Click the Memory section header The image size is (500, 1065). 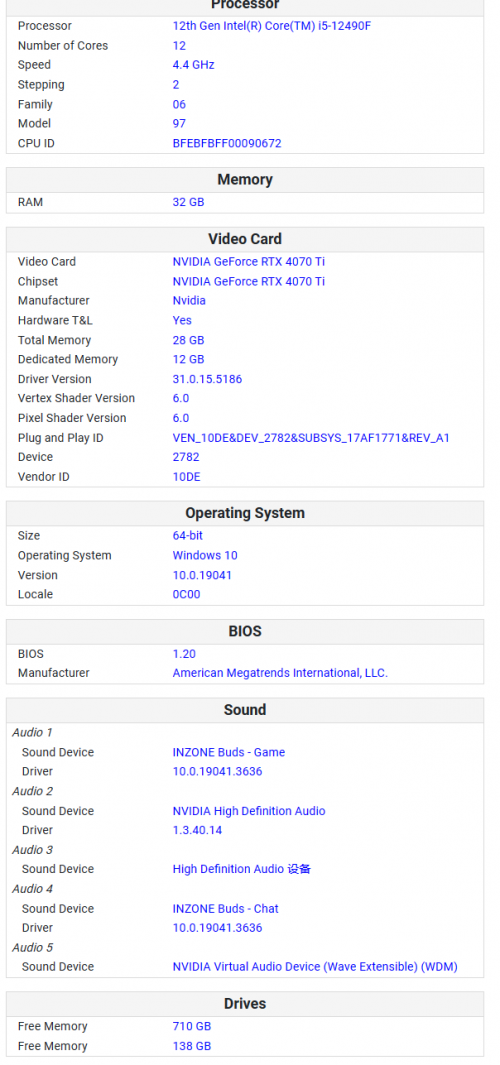pos(245,180)
